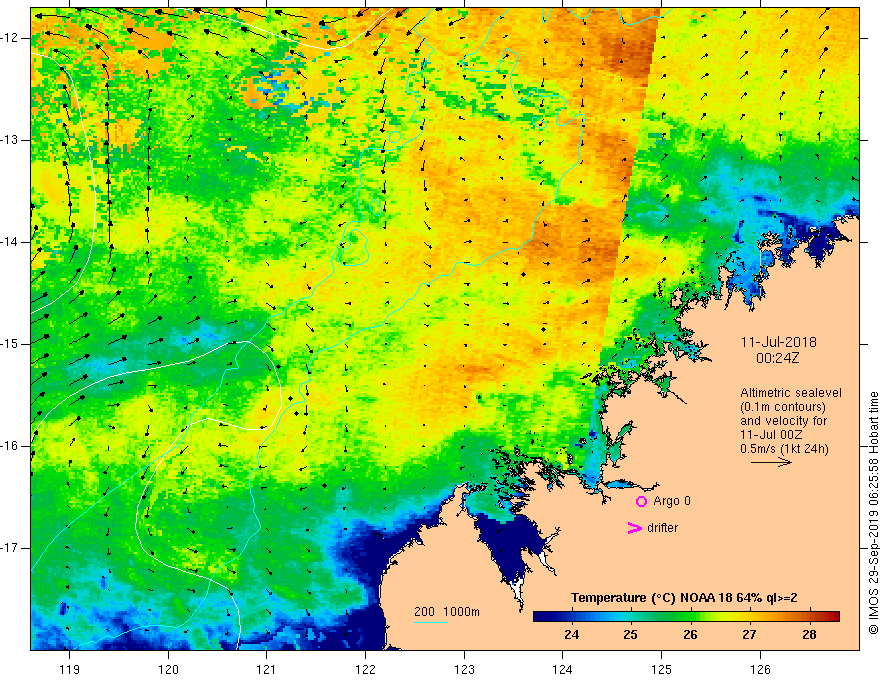
Task: Click the latitude label -15
Action: (10, 344)
